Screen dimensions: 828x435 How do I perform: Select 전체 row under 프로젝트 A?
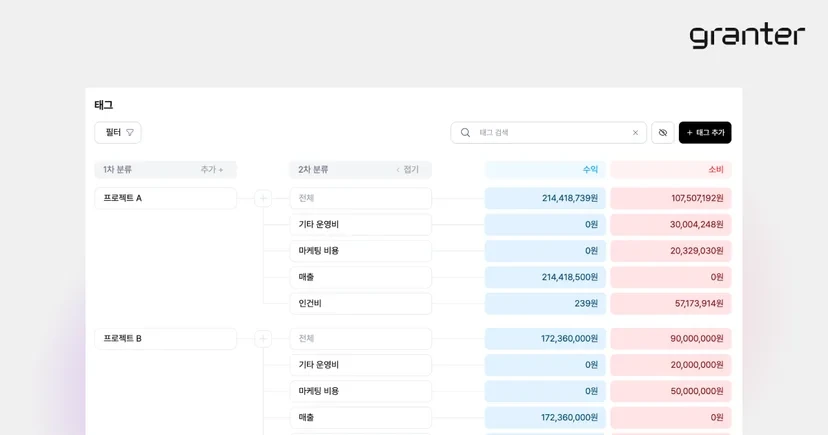(x=361, y=198)
